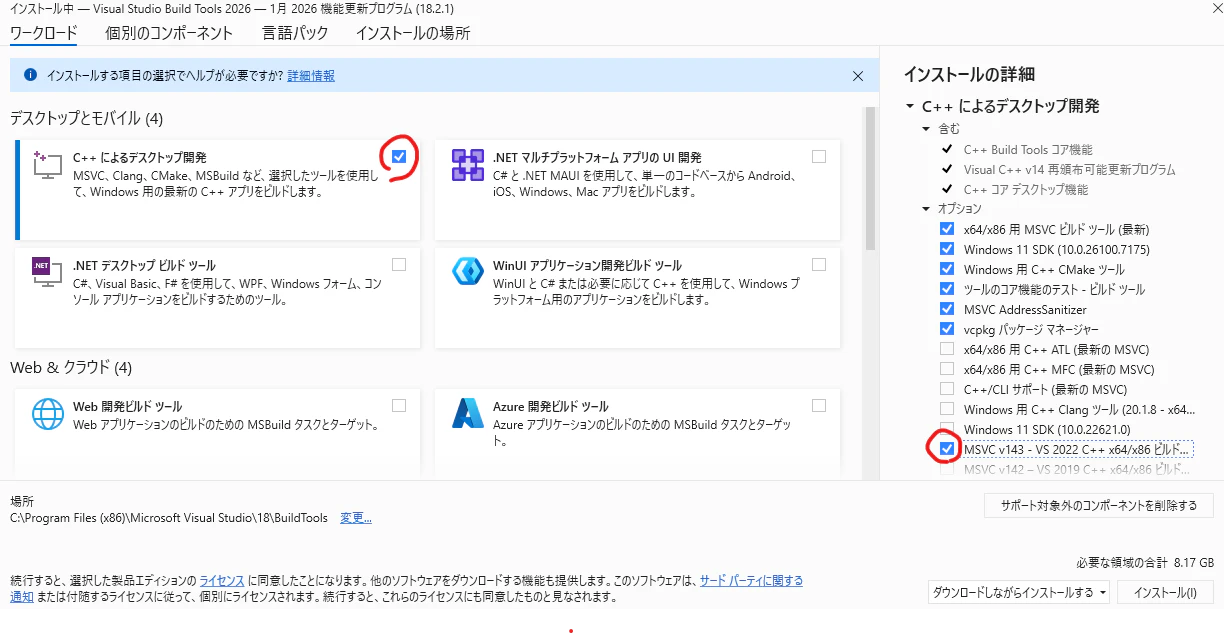
Task: Uncheck vcpkg パッケージ マネージャー
Action: point(947,329)
